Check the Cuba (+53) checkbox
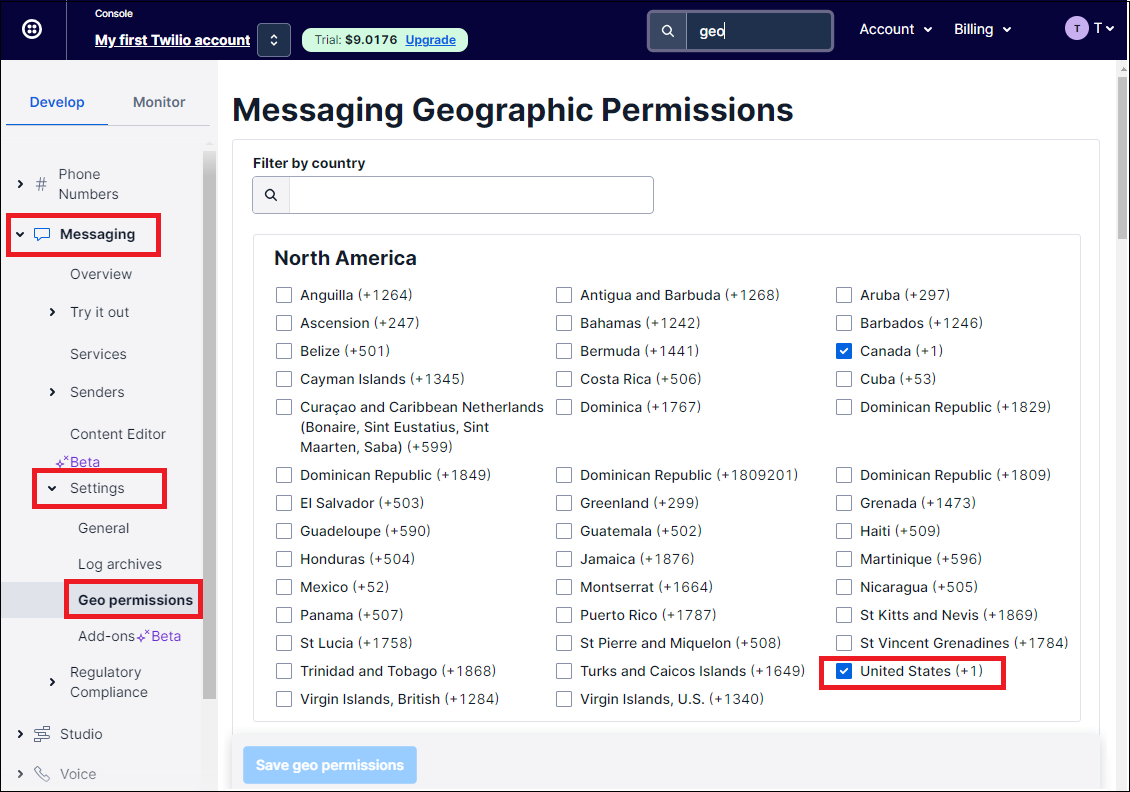The width and height of the screenshot is (1130, 792). pyautogui.click(x=844, y=379)
